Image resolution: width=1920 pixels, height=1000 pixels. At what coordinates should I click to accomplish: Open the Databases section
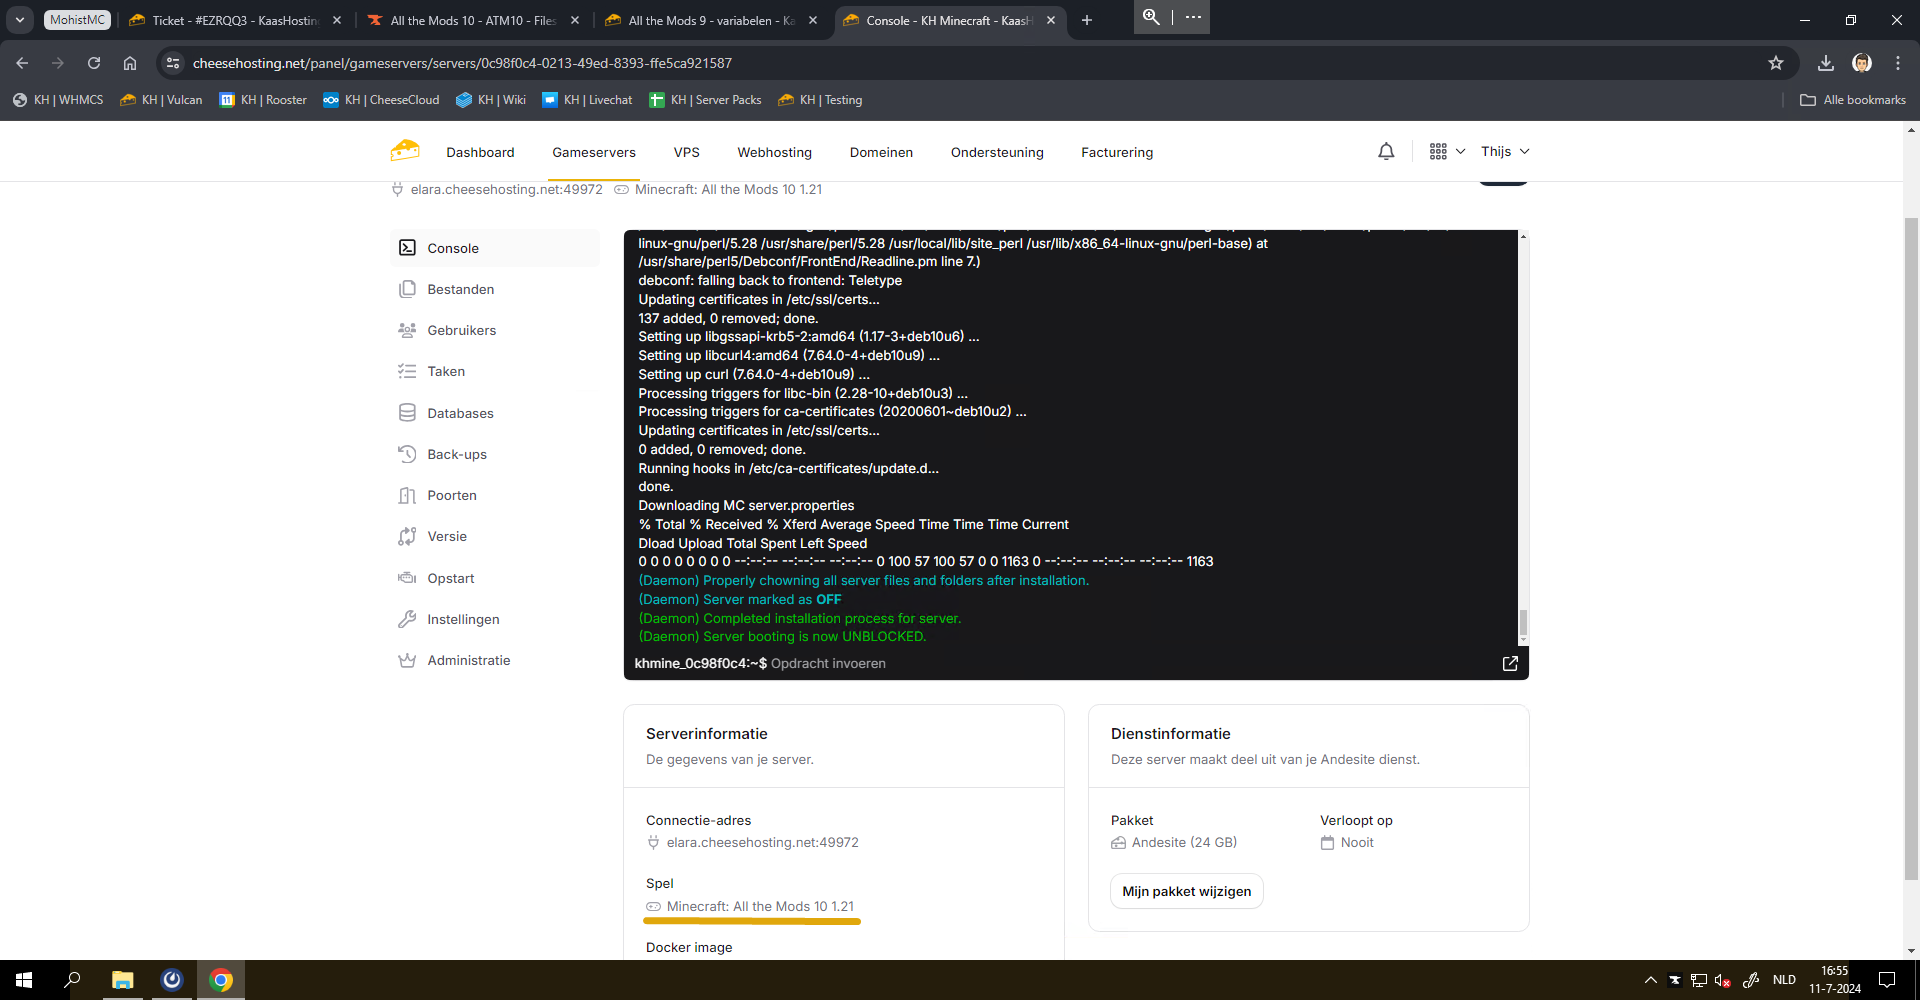pyautogui.click(x=460, y=414)
